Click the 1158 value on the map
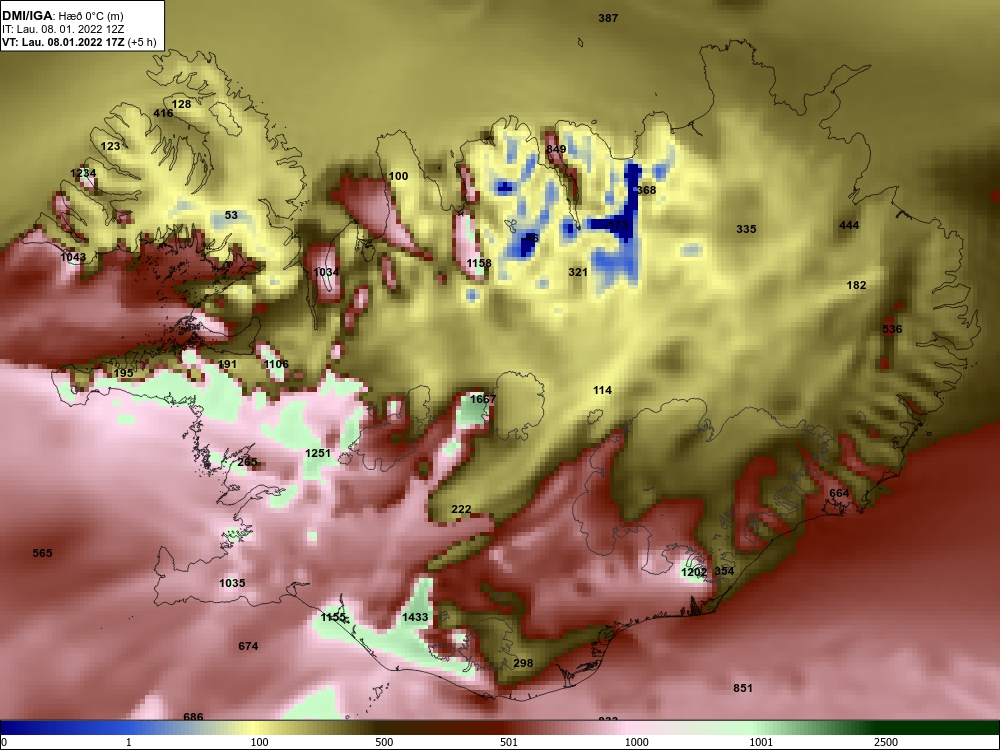The height and width of the screenshot is (750, 1000). click(x=479, y=263)
